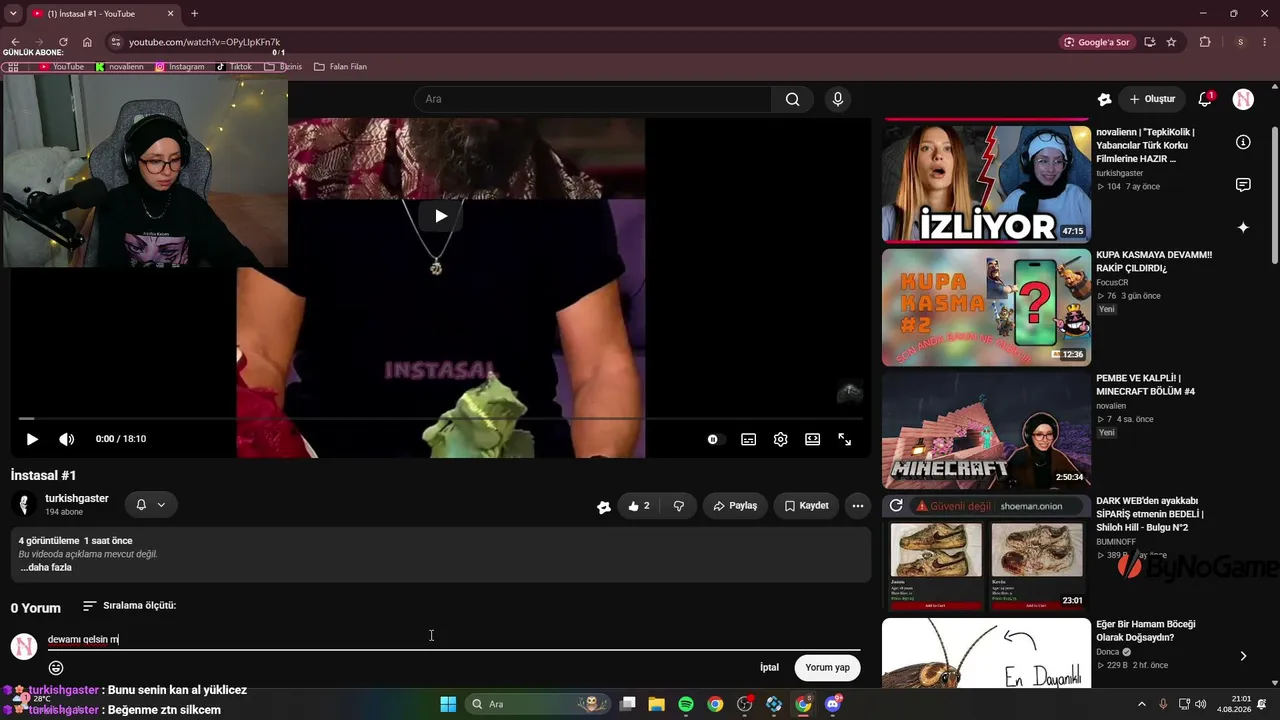This screenshot has width=1280, height=720.
Task: Open the YouTube bookmark
Action: 61,67
